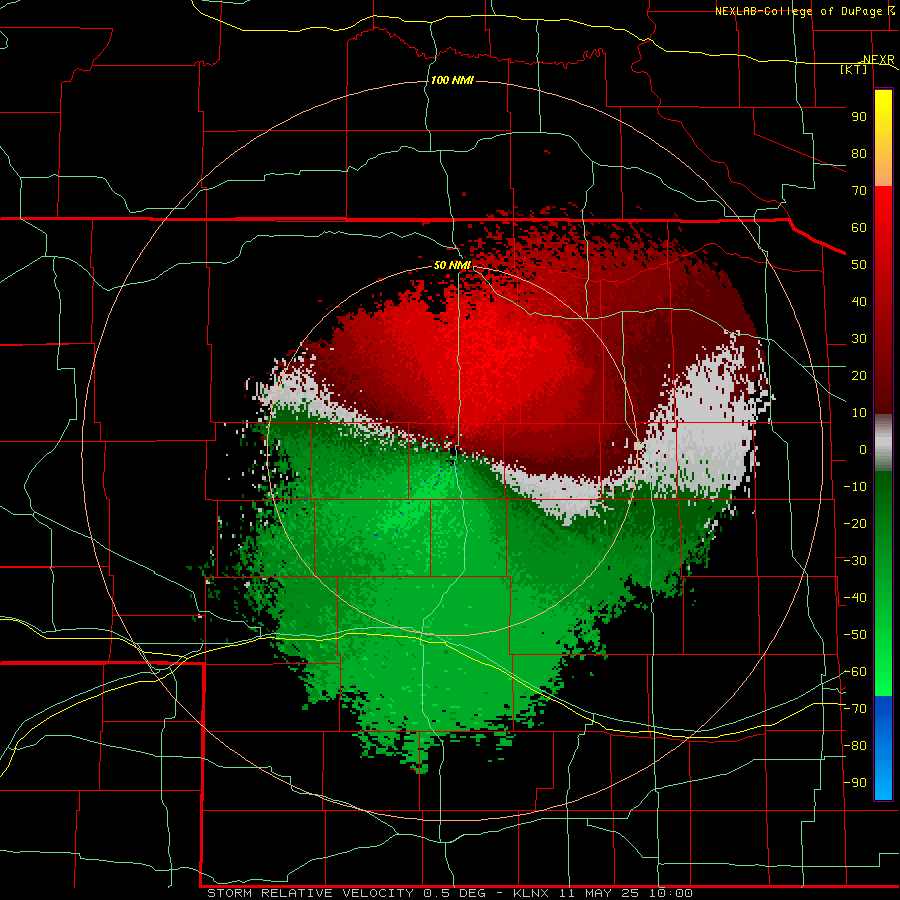Click the 40 value on velocity scale
900x900 pixels.
coord(859,302)
